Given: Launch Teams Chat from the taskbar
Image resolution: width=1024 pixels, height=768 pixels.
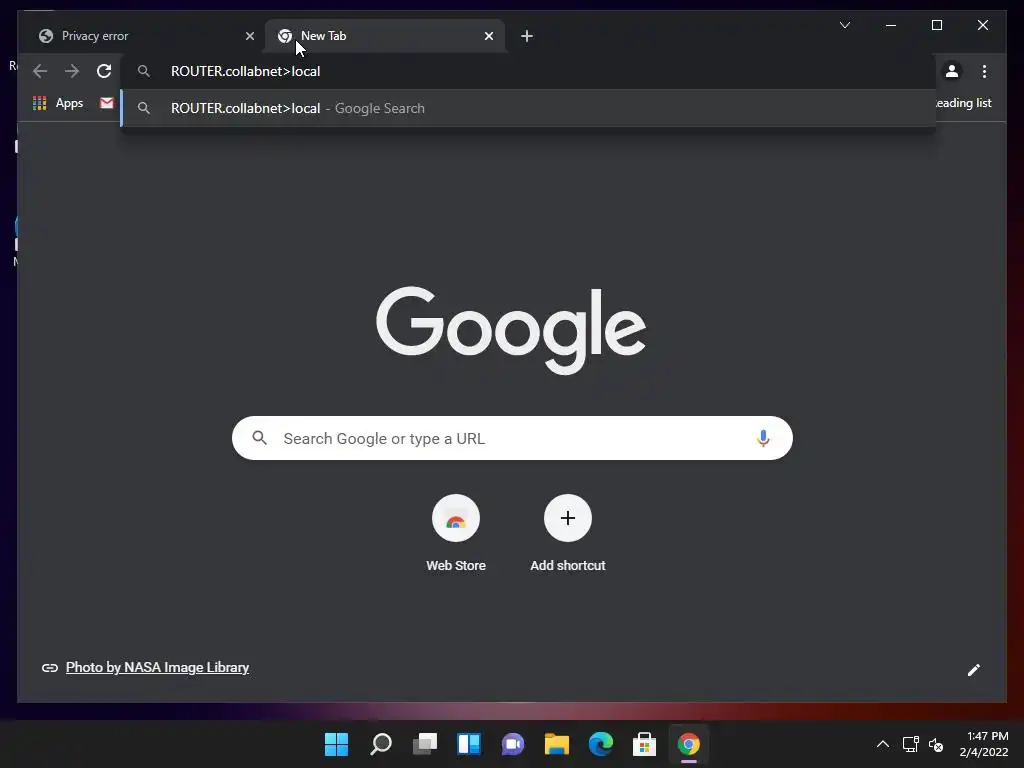Looking at the screenshot, I should click(x=513, y=744).
